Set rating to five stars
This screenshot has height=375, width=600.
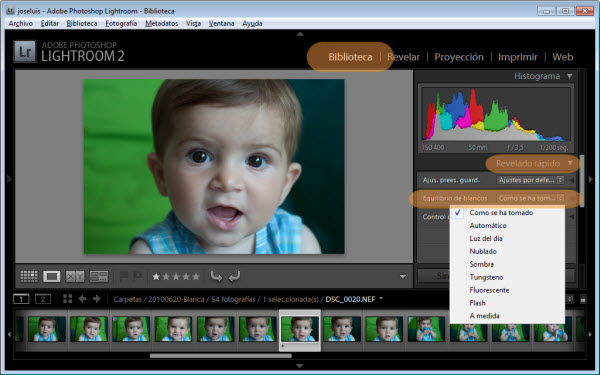tap(196, 276)
